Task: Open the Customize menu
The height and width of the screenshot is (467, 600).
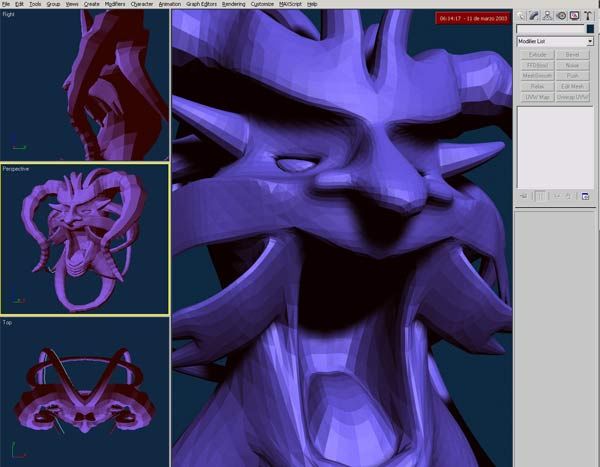Action: pos(262,4)
